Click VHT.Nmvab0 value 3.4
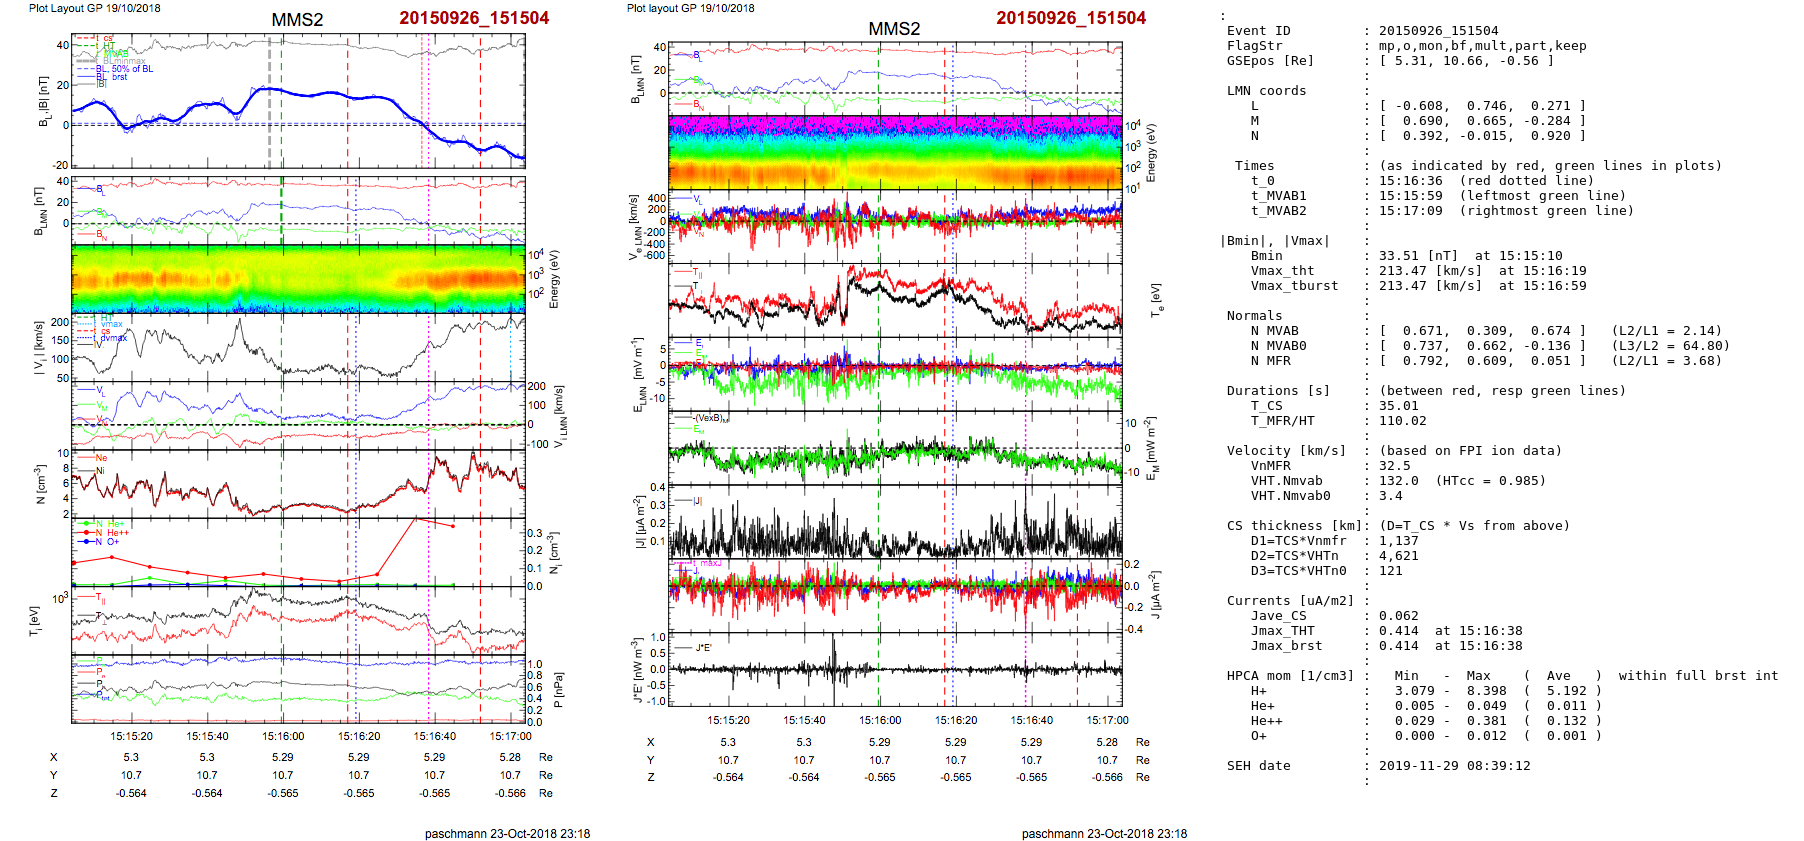Image resolution: width=1804 pixels, height=841 pixels. pyautogui.click(x=1391, y=496)
